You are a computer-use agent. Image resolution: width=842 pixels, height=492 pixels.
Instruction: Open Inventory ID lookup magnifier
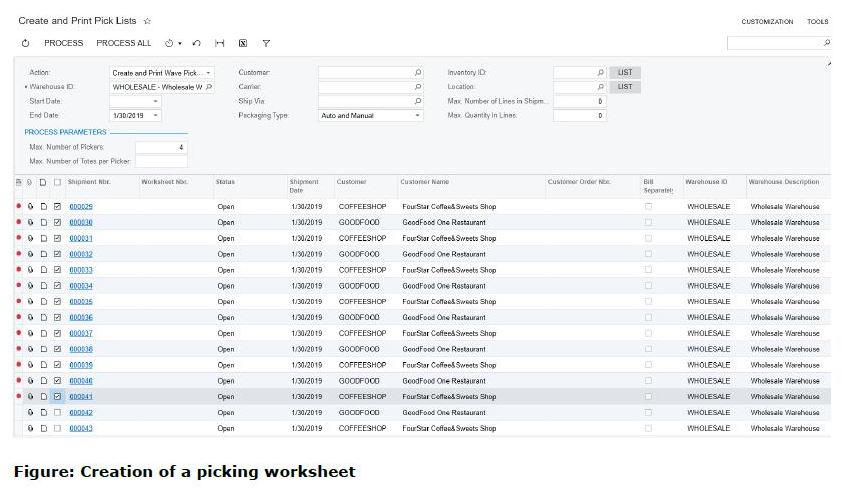[601, 73]
